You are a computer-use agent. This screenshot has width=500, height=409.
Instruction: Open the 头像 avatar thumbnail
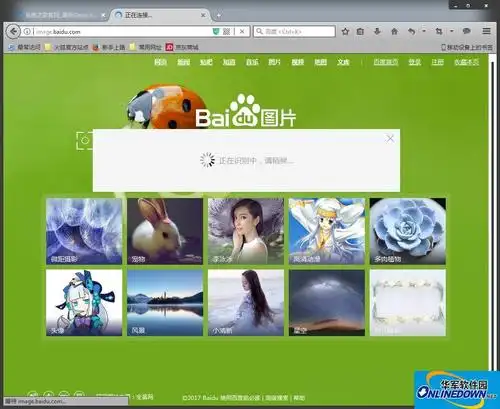(84, 303)
